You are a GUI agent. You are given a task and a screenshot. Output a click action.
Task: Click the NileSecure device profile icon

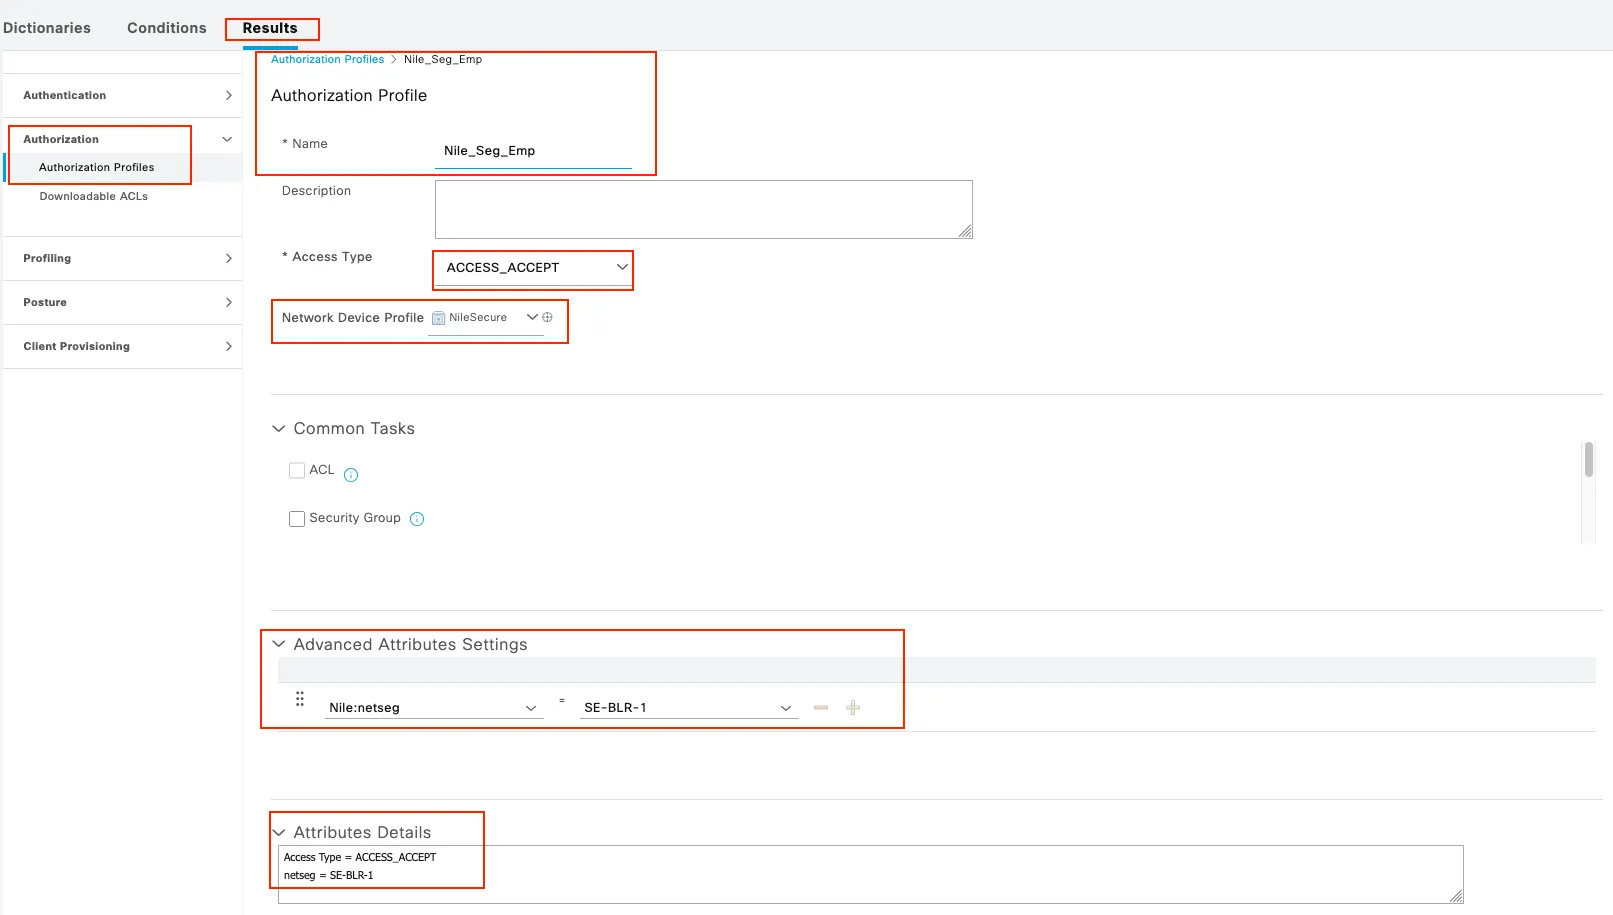coord(438,318)
